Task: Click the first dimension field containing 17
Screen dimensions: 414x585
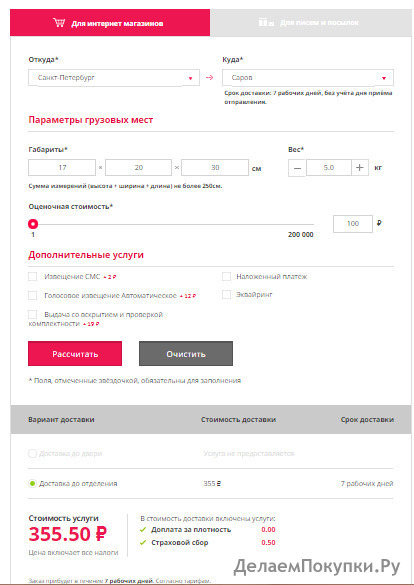Action: [x=62, y=168]
